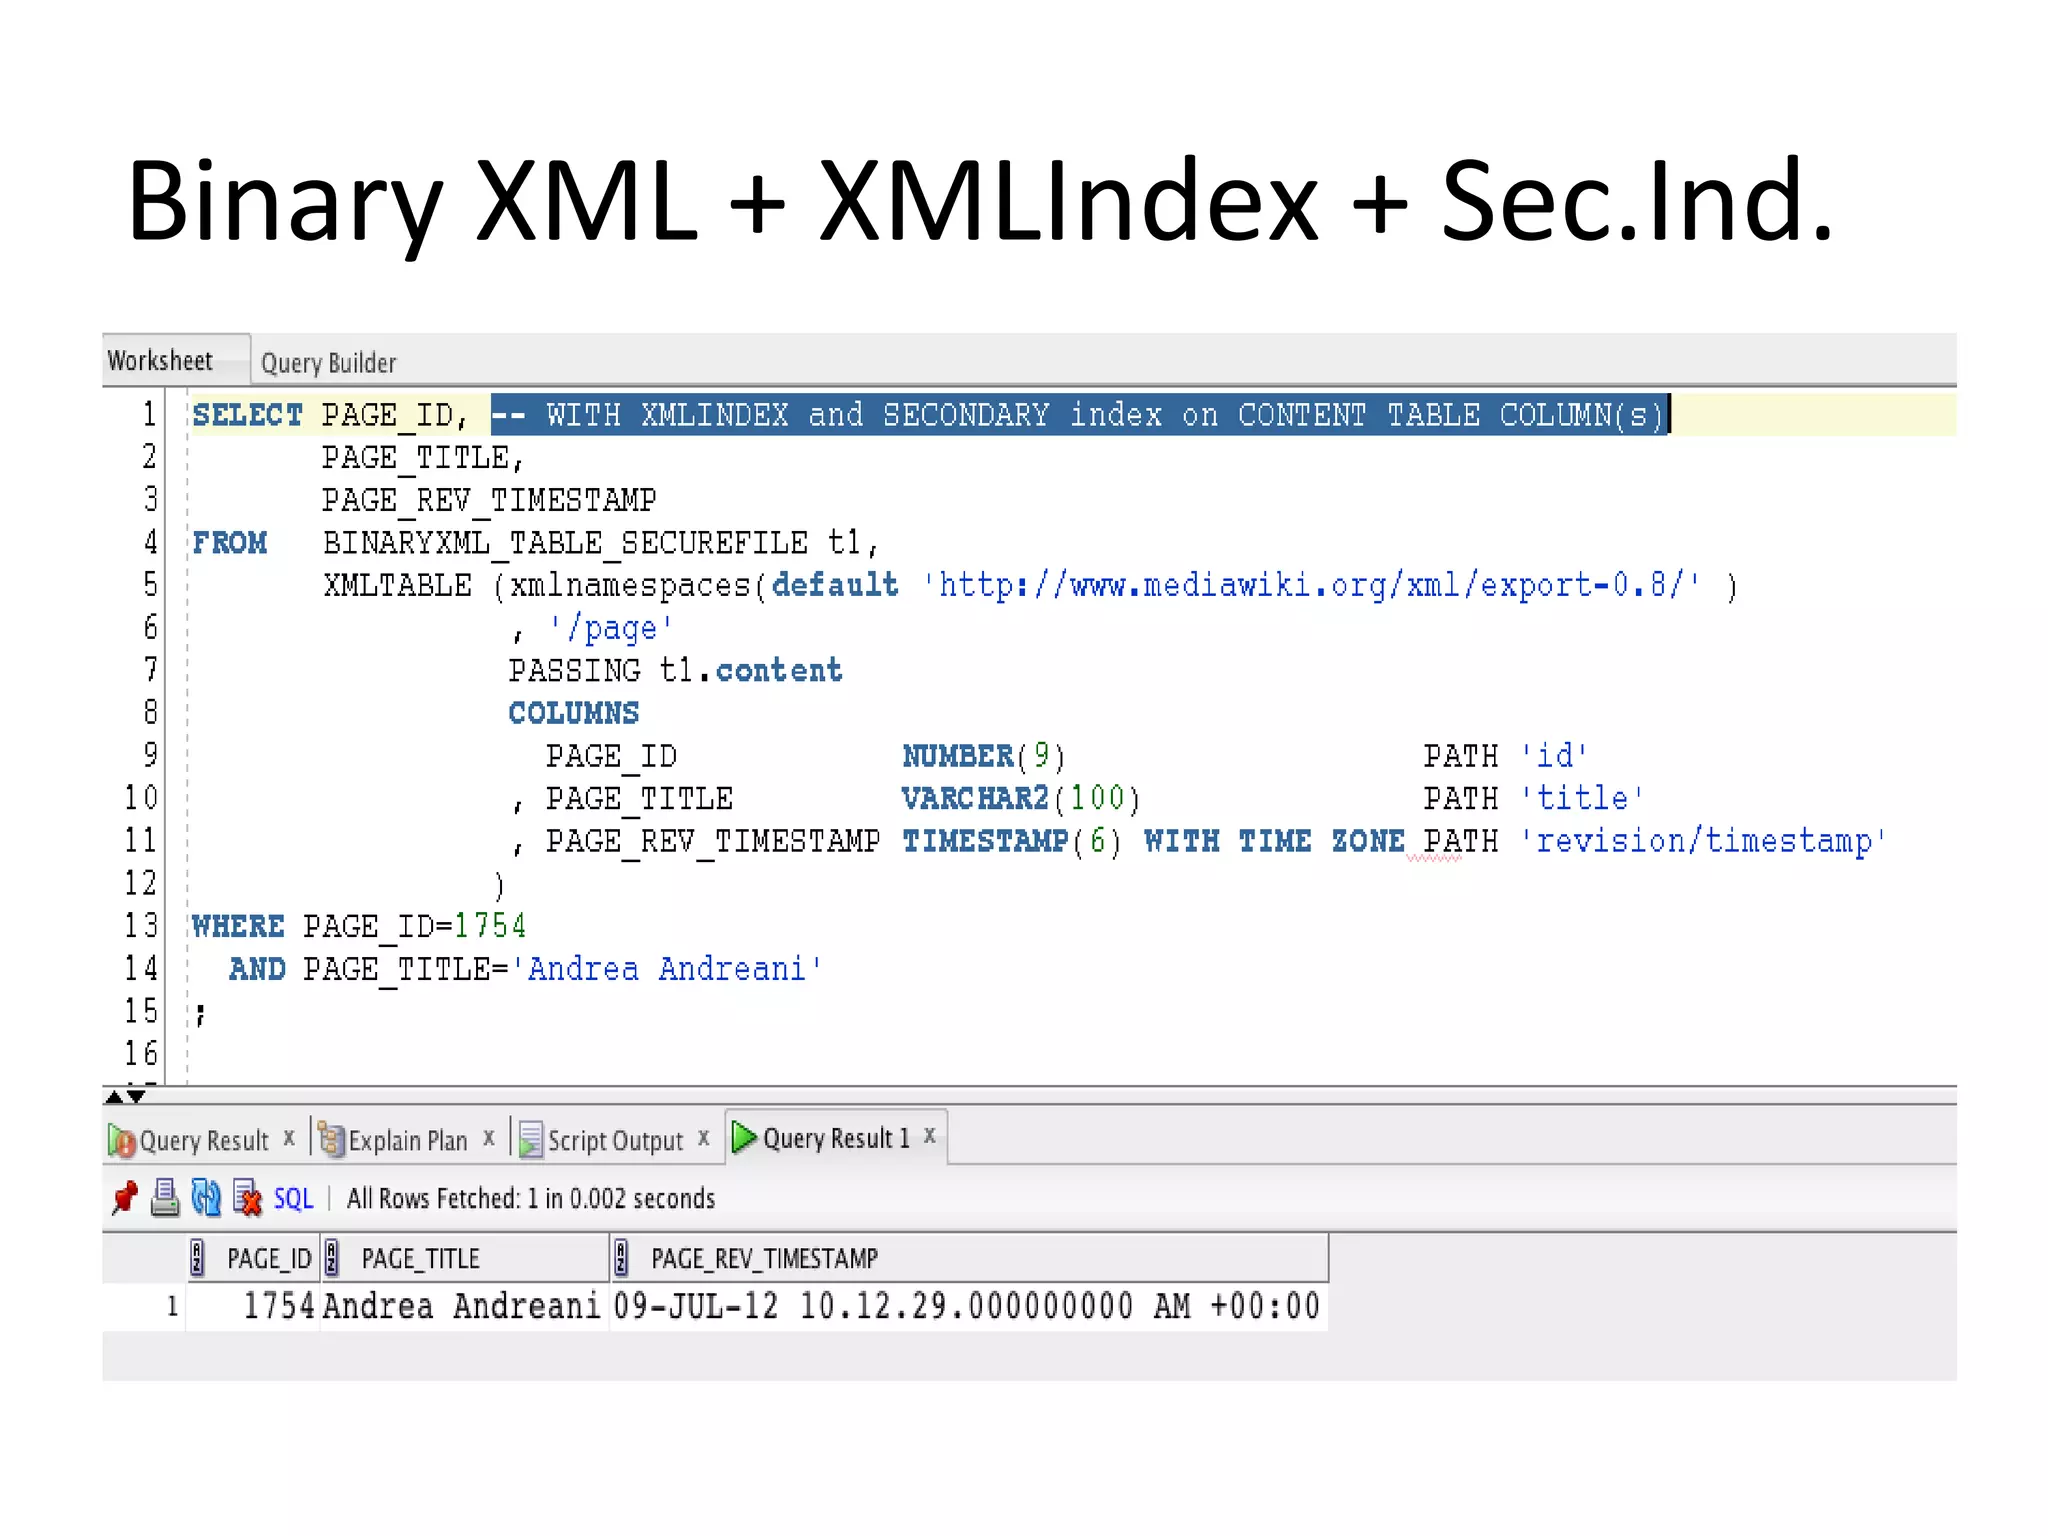Screen dimensions: 2048x1536
Task: Close the Query Result 1 tab
Action: pos(930,1135)
